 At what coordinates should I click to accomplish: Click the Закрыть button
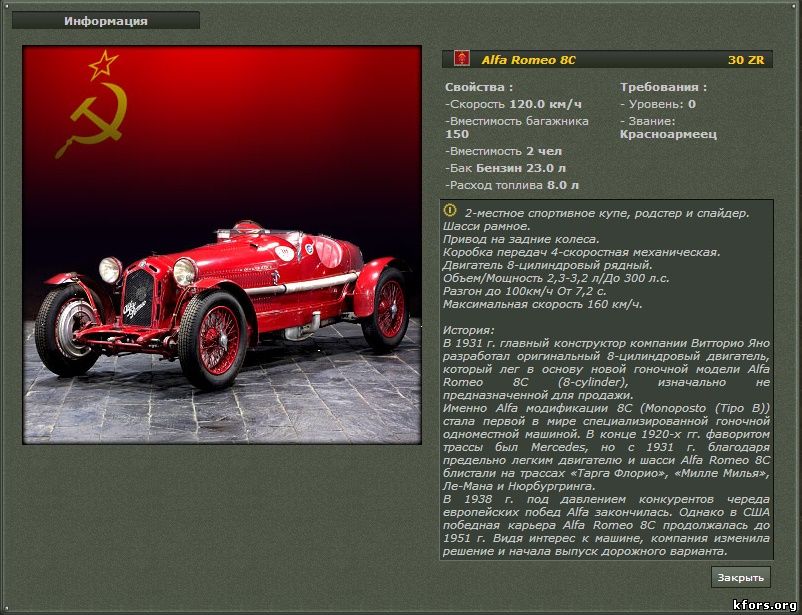tap(741, 577)
